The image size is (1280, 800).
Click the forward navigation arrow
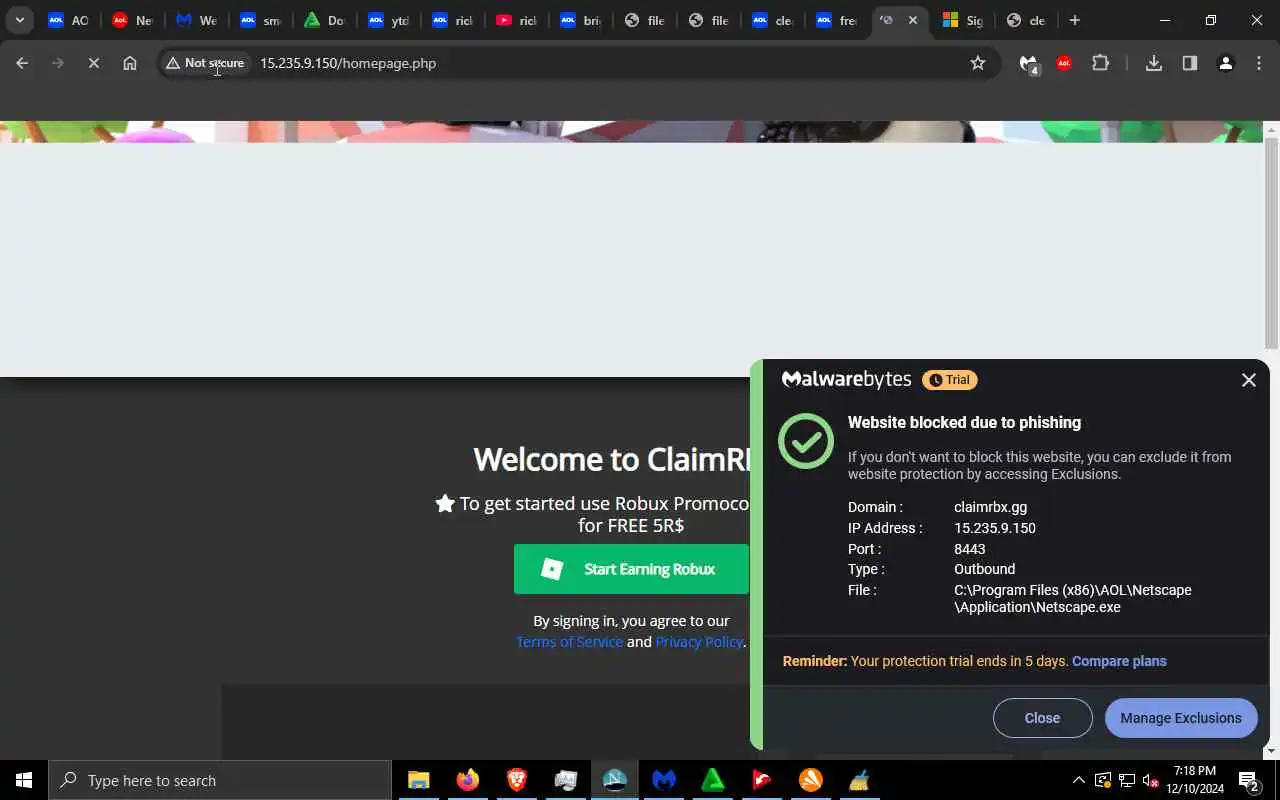58,63
